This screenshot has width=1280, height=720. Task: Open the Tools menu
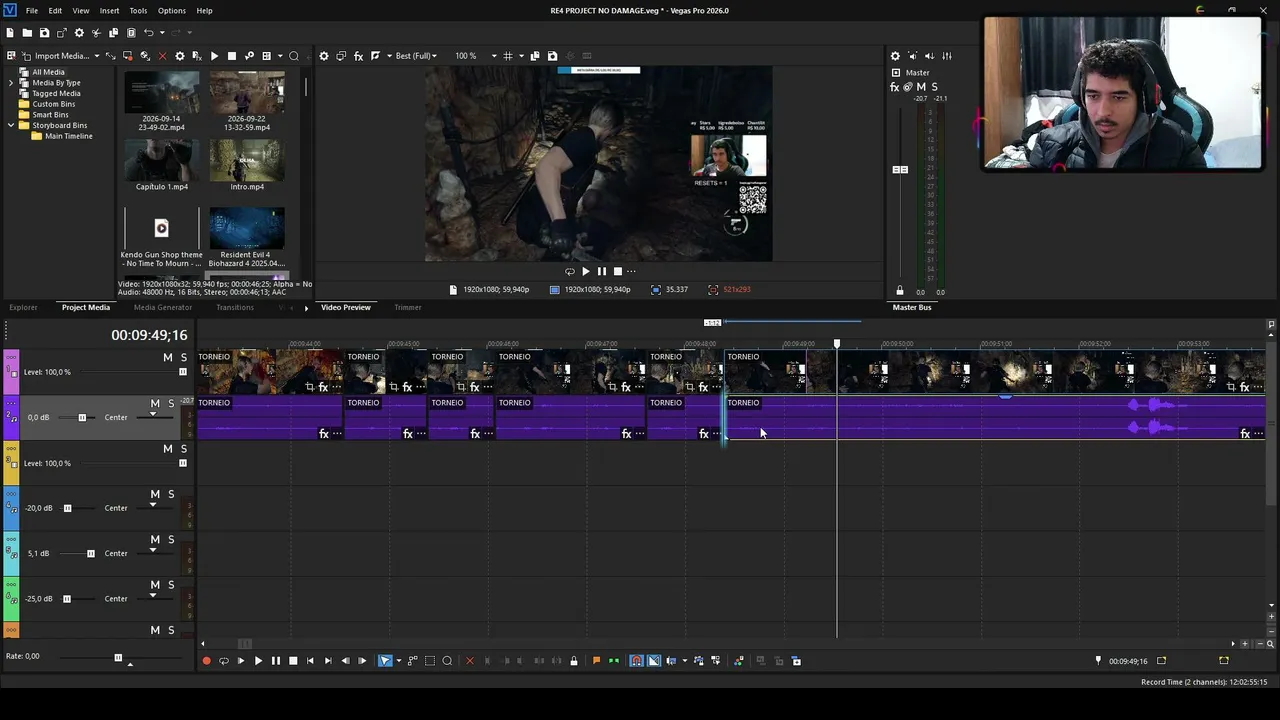(x=138, y=10)
